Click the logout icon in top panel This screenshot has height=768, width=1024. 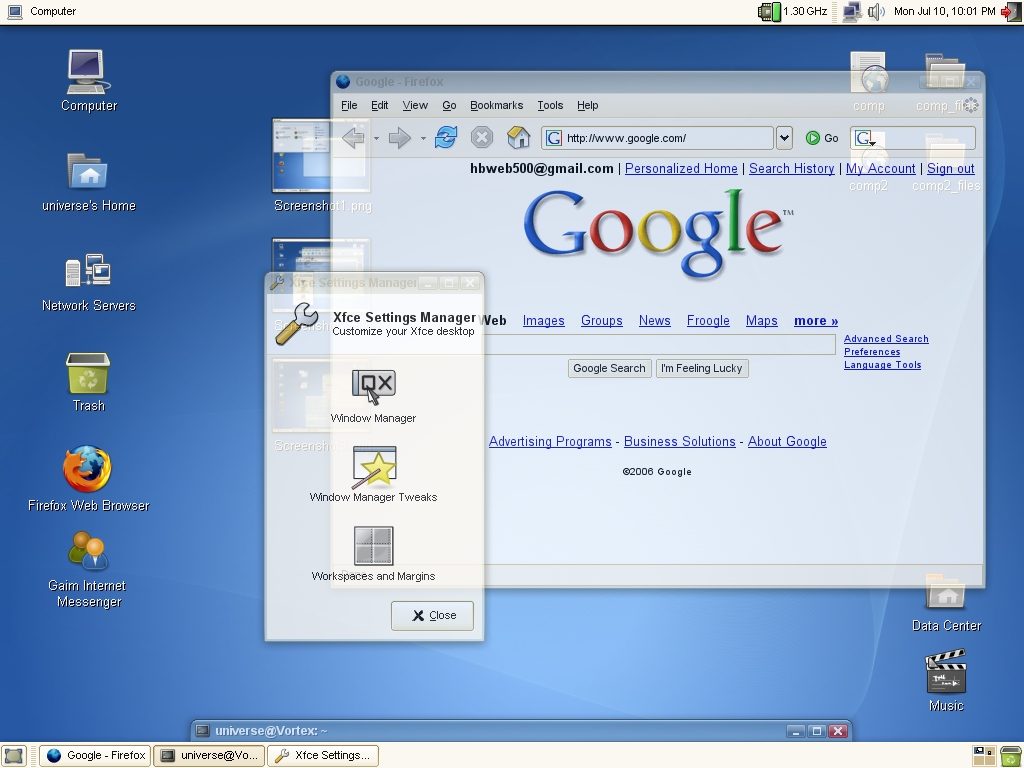tap(1011, 11)
